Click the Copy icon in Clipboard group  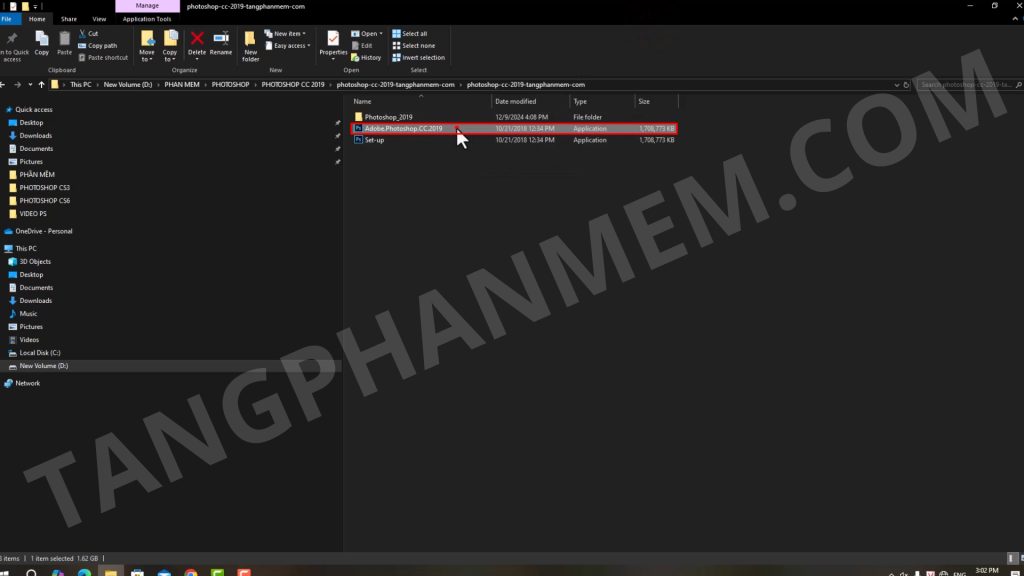(x=42, y=39)
